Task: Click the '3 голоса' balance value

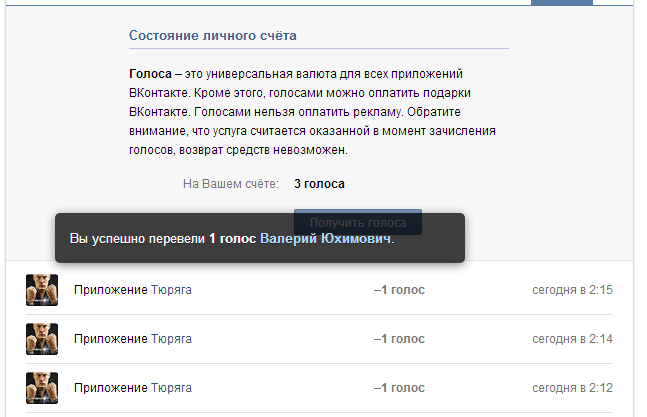Action: click(x=319, y=184)
